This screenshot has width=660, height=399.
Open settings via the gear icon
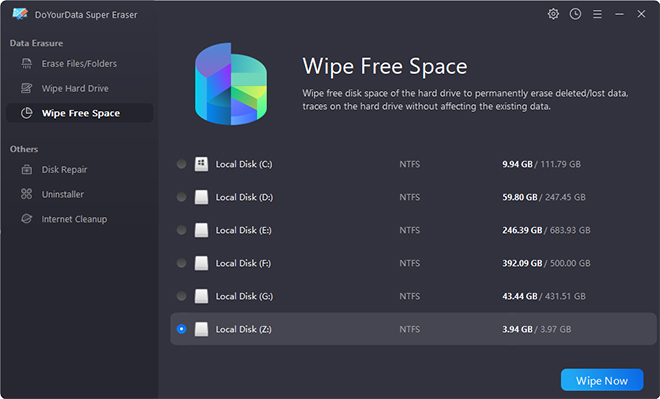[553, 14]
